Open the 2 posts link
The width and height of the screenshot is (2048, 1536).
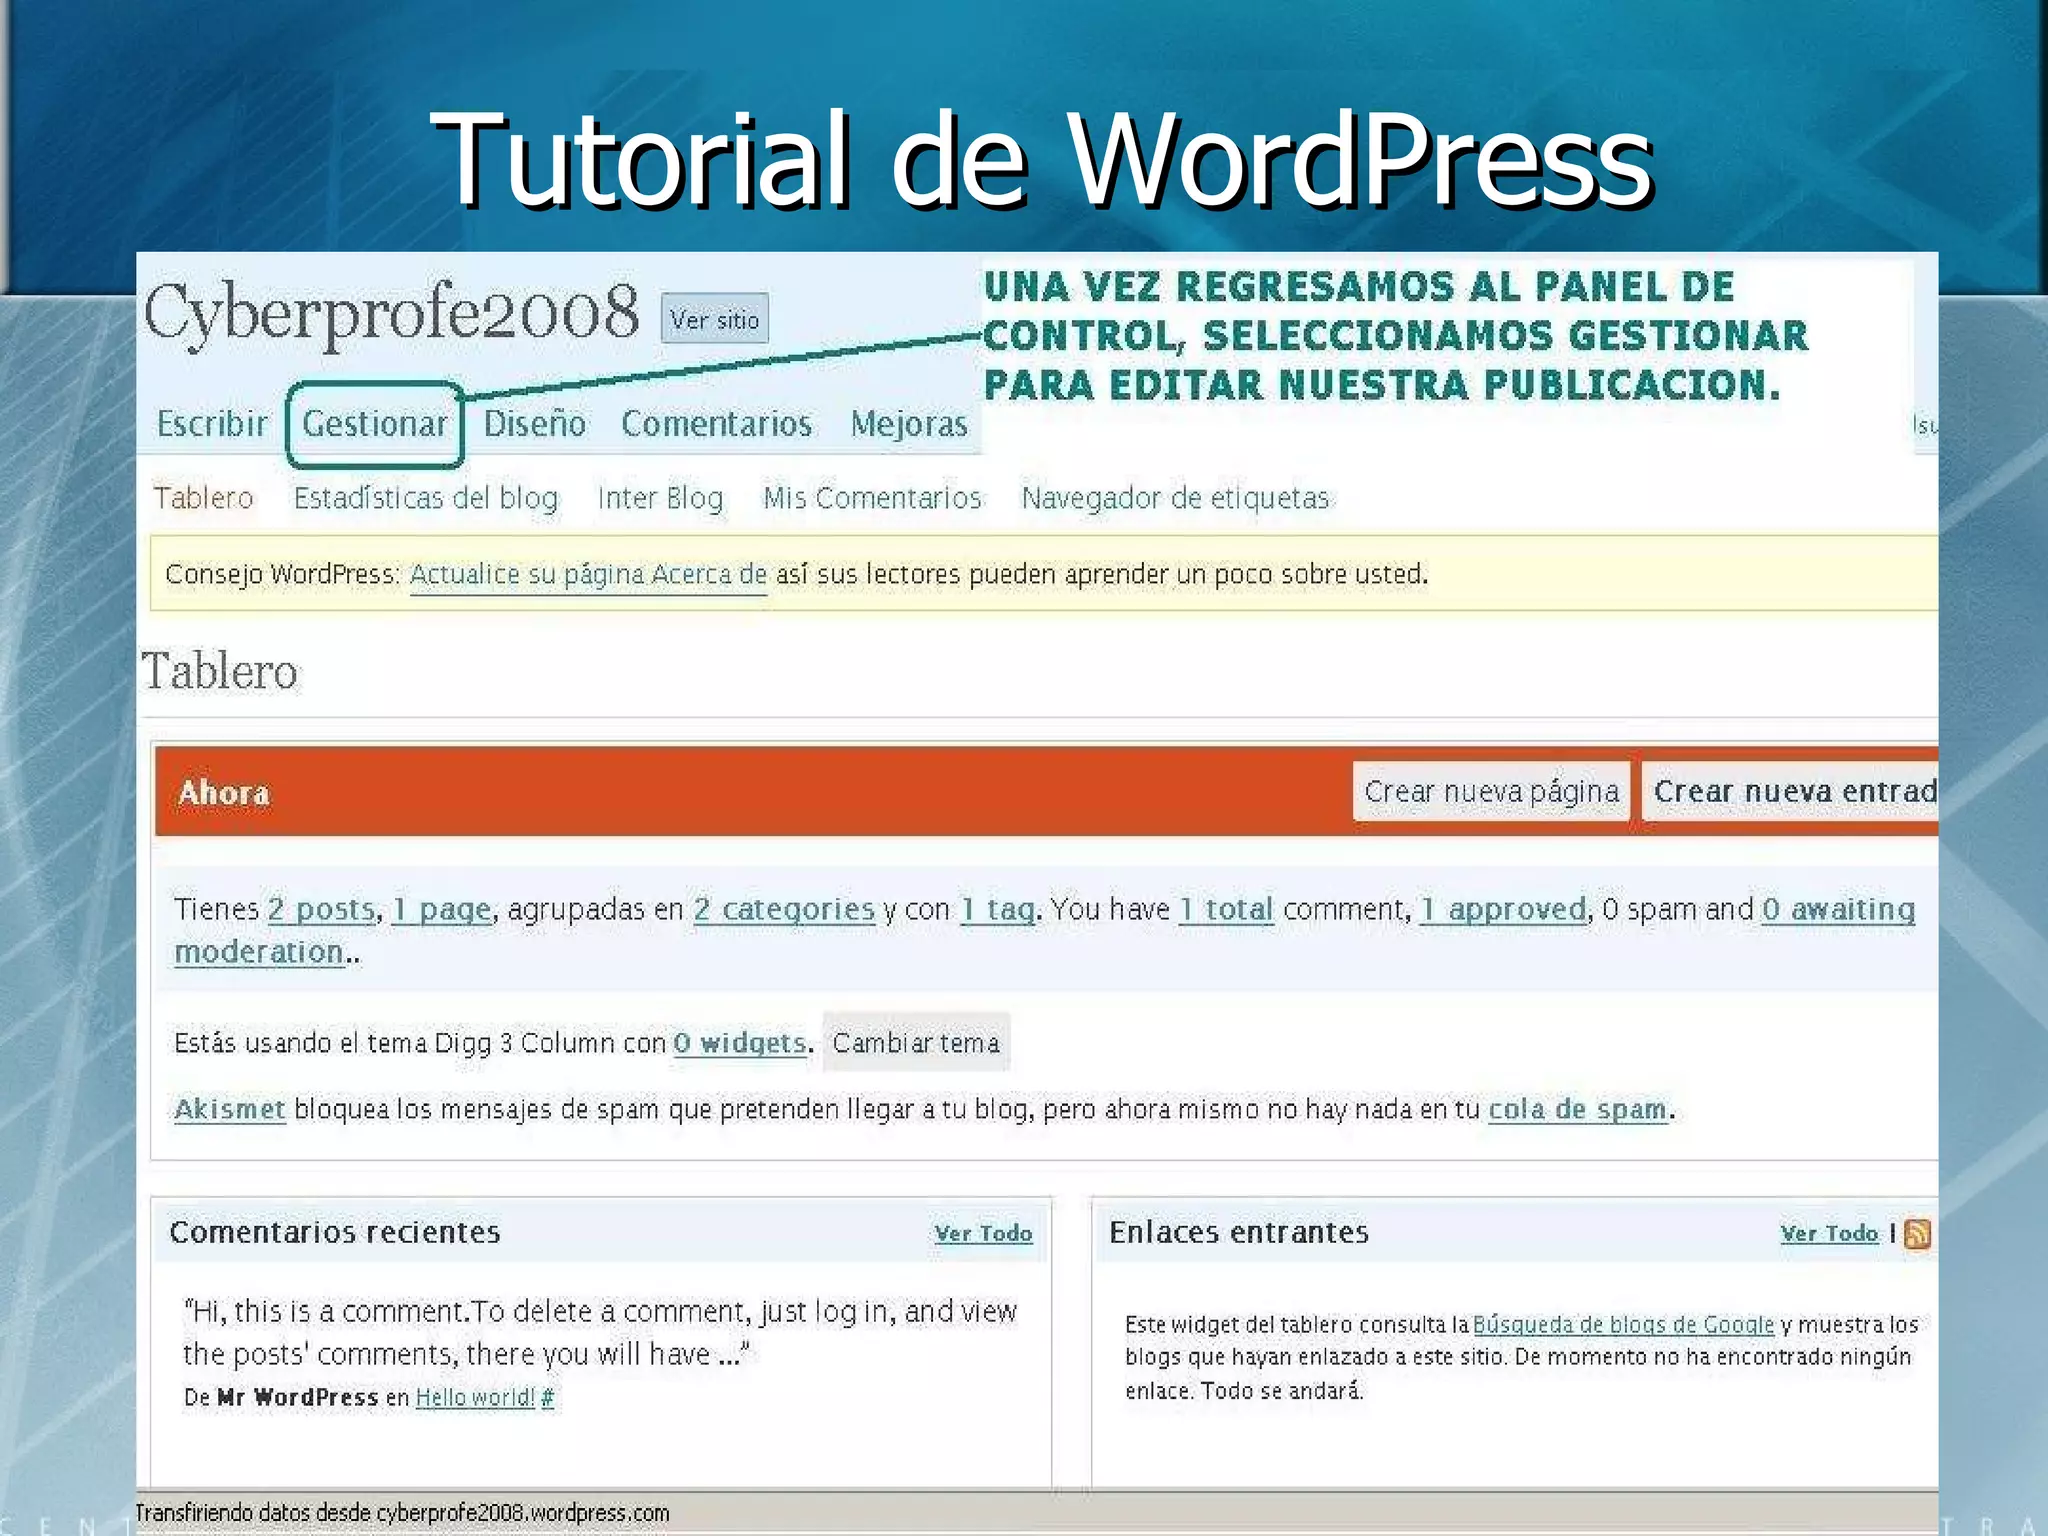(x=321, y=909)
